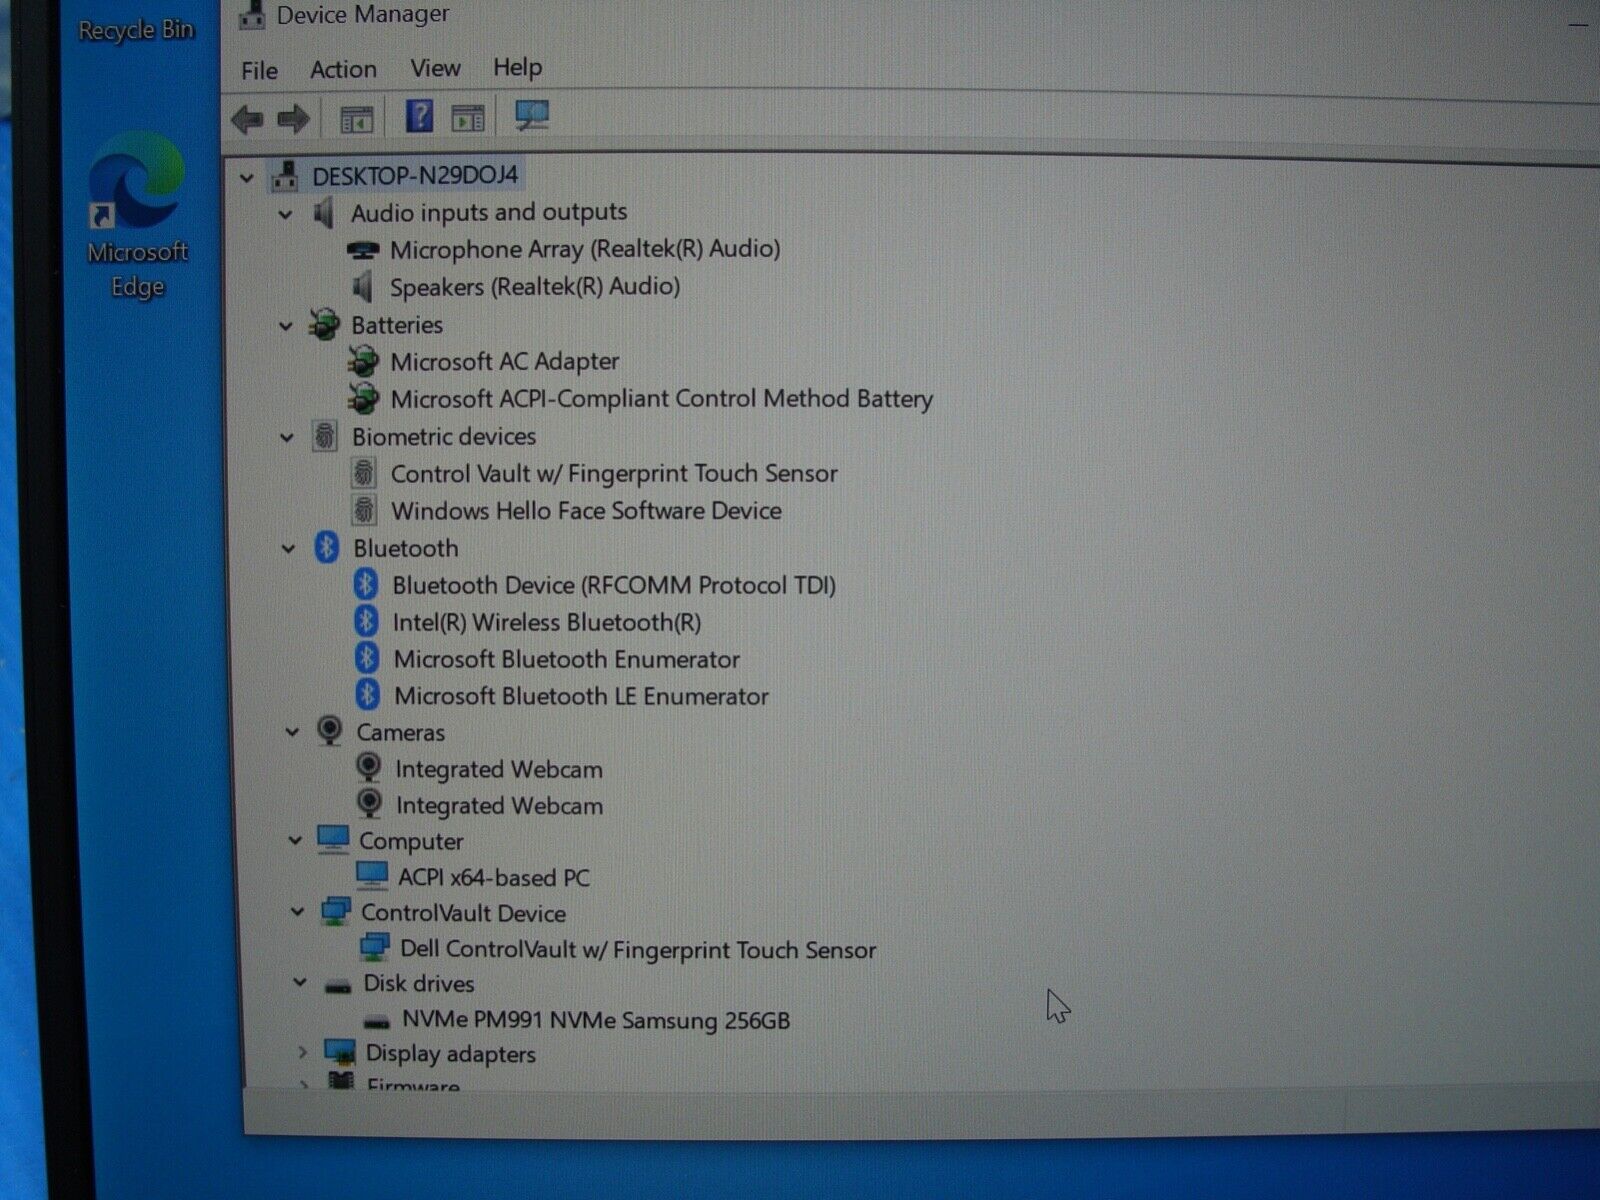Image resolution: width=1600 pixels, height=1200 pixels.
Task: Select Bluetooth Device (RFCOMM Protocol TDI)
Action: [x=614, y=585]
